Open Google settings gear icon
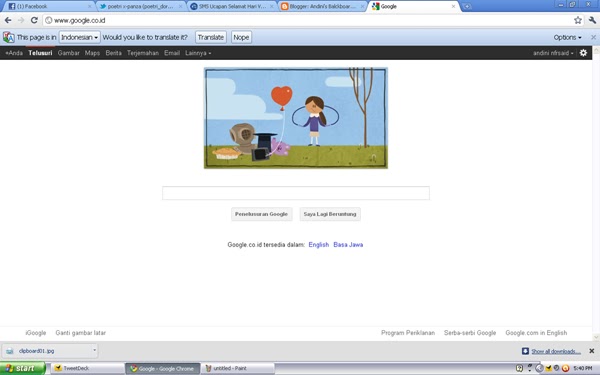Image resolution: width=600 pixels, height=375 pixels. coord(583,53)
